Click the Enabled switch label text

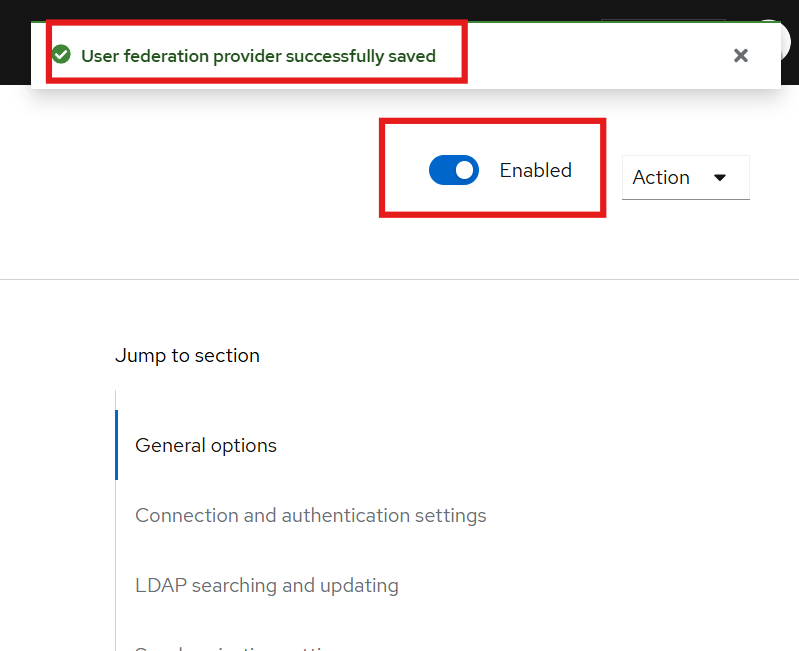pyautogui.click(x=535, y=170)
